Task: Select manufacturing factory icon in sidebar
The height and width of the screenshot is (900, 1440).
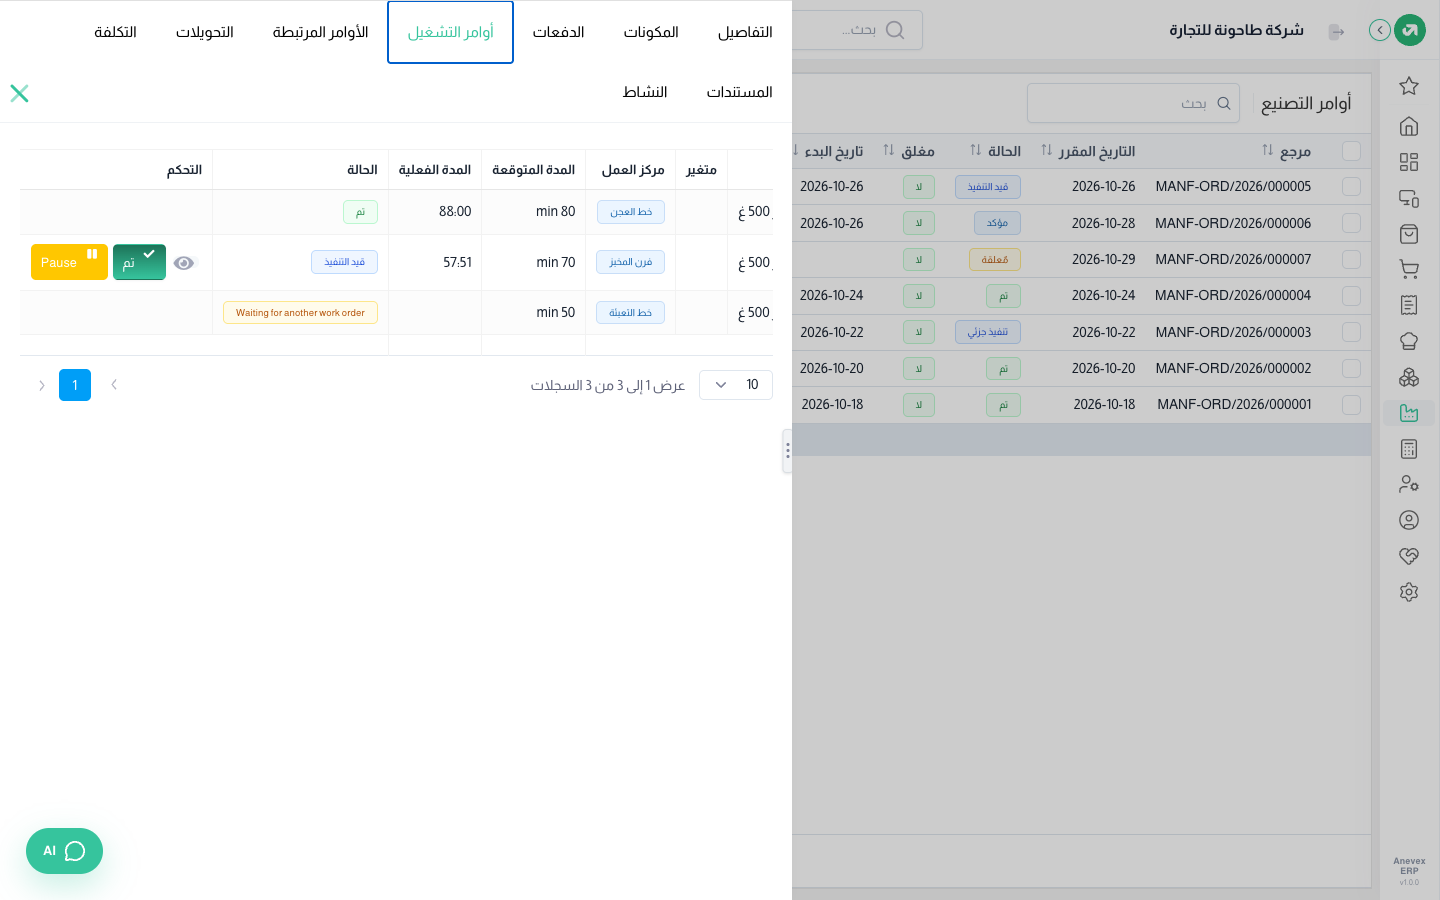Action: point(1409,413)
